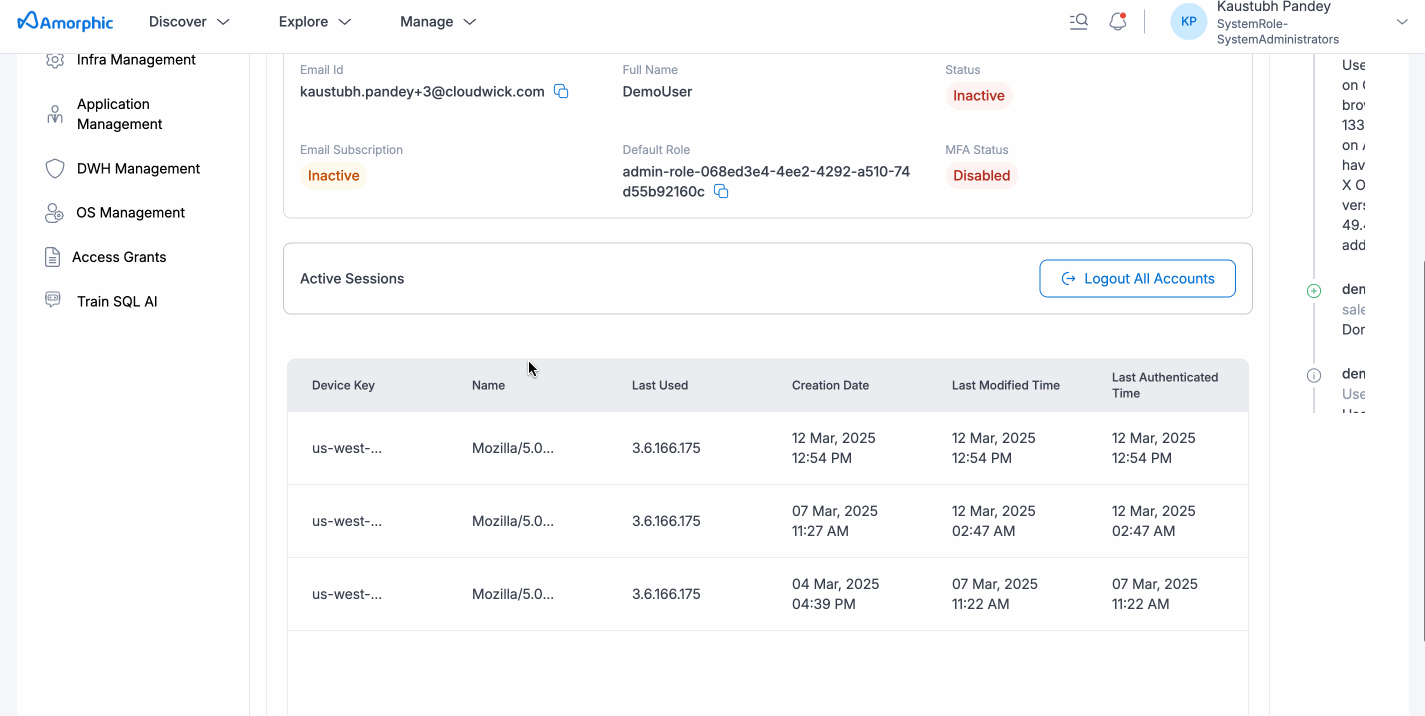The height and width of the screenshot is (716, 1425).
Task: Click the info timeline marker
Action: click(1314, 375)
